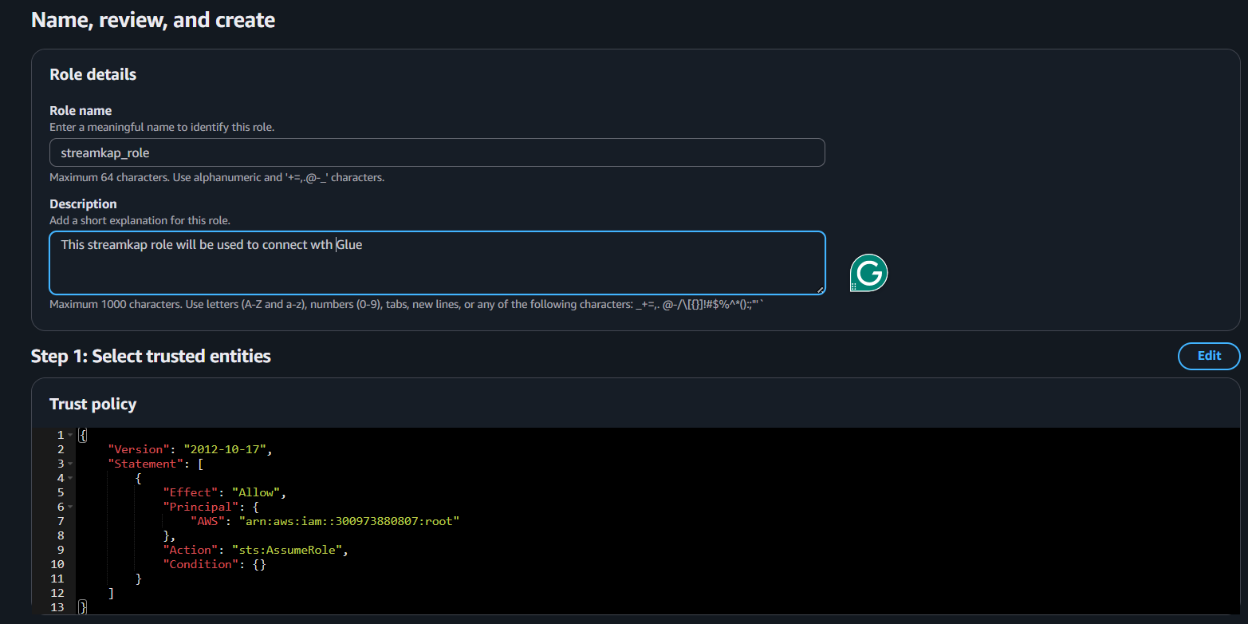Click the "2012-10-17" value in the policy
This screenshot has width=1248, height=624.
(226, 449)
